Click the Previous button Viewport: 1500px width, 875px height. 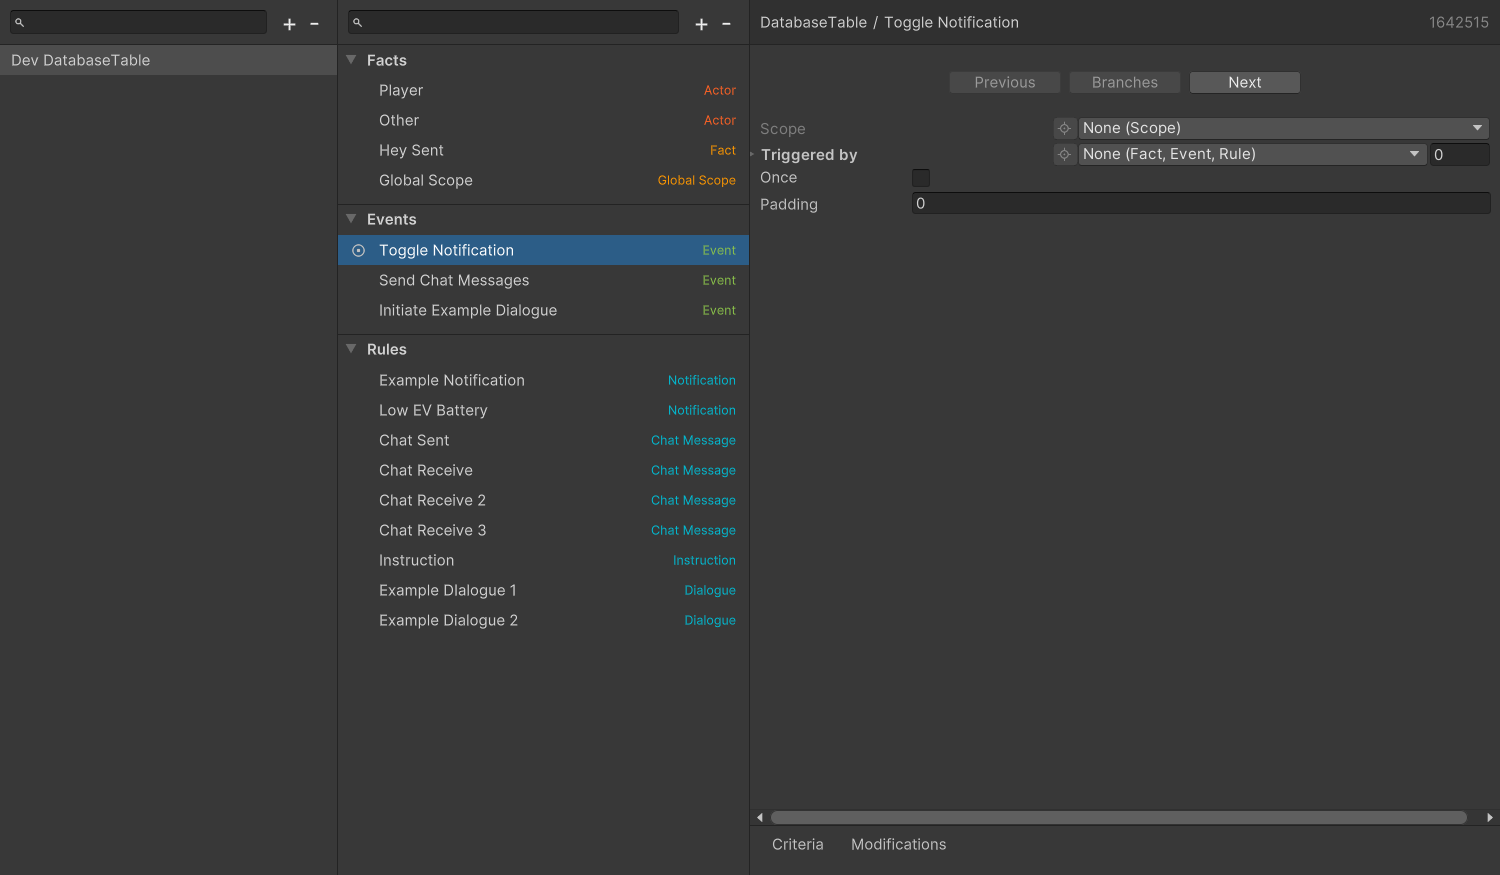(x=1005, y=82)
